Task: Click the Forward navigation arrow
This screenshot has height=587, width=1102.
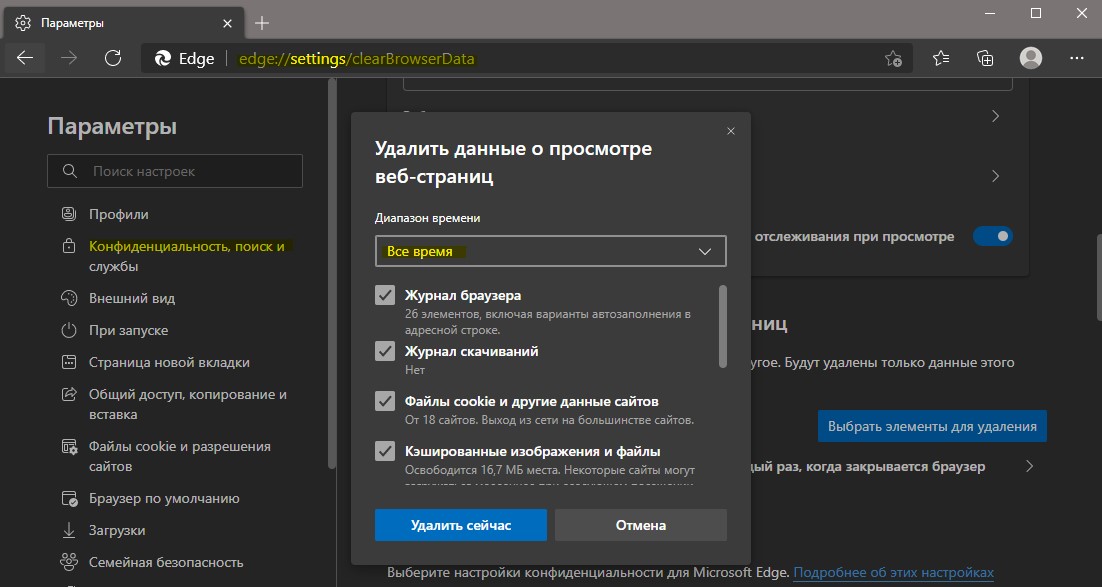Action: click(x=69, y=58)
